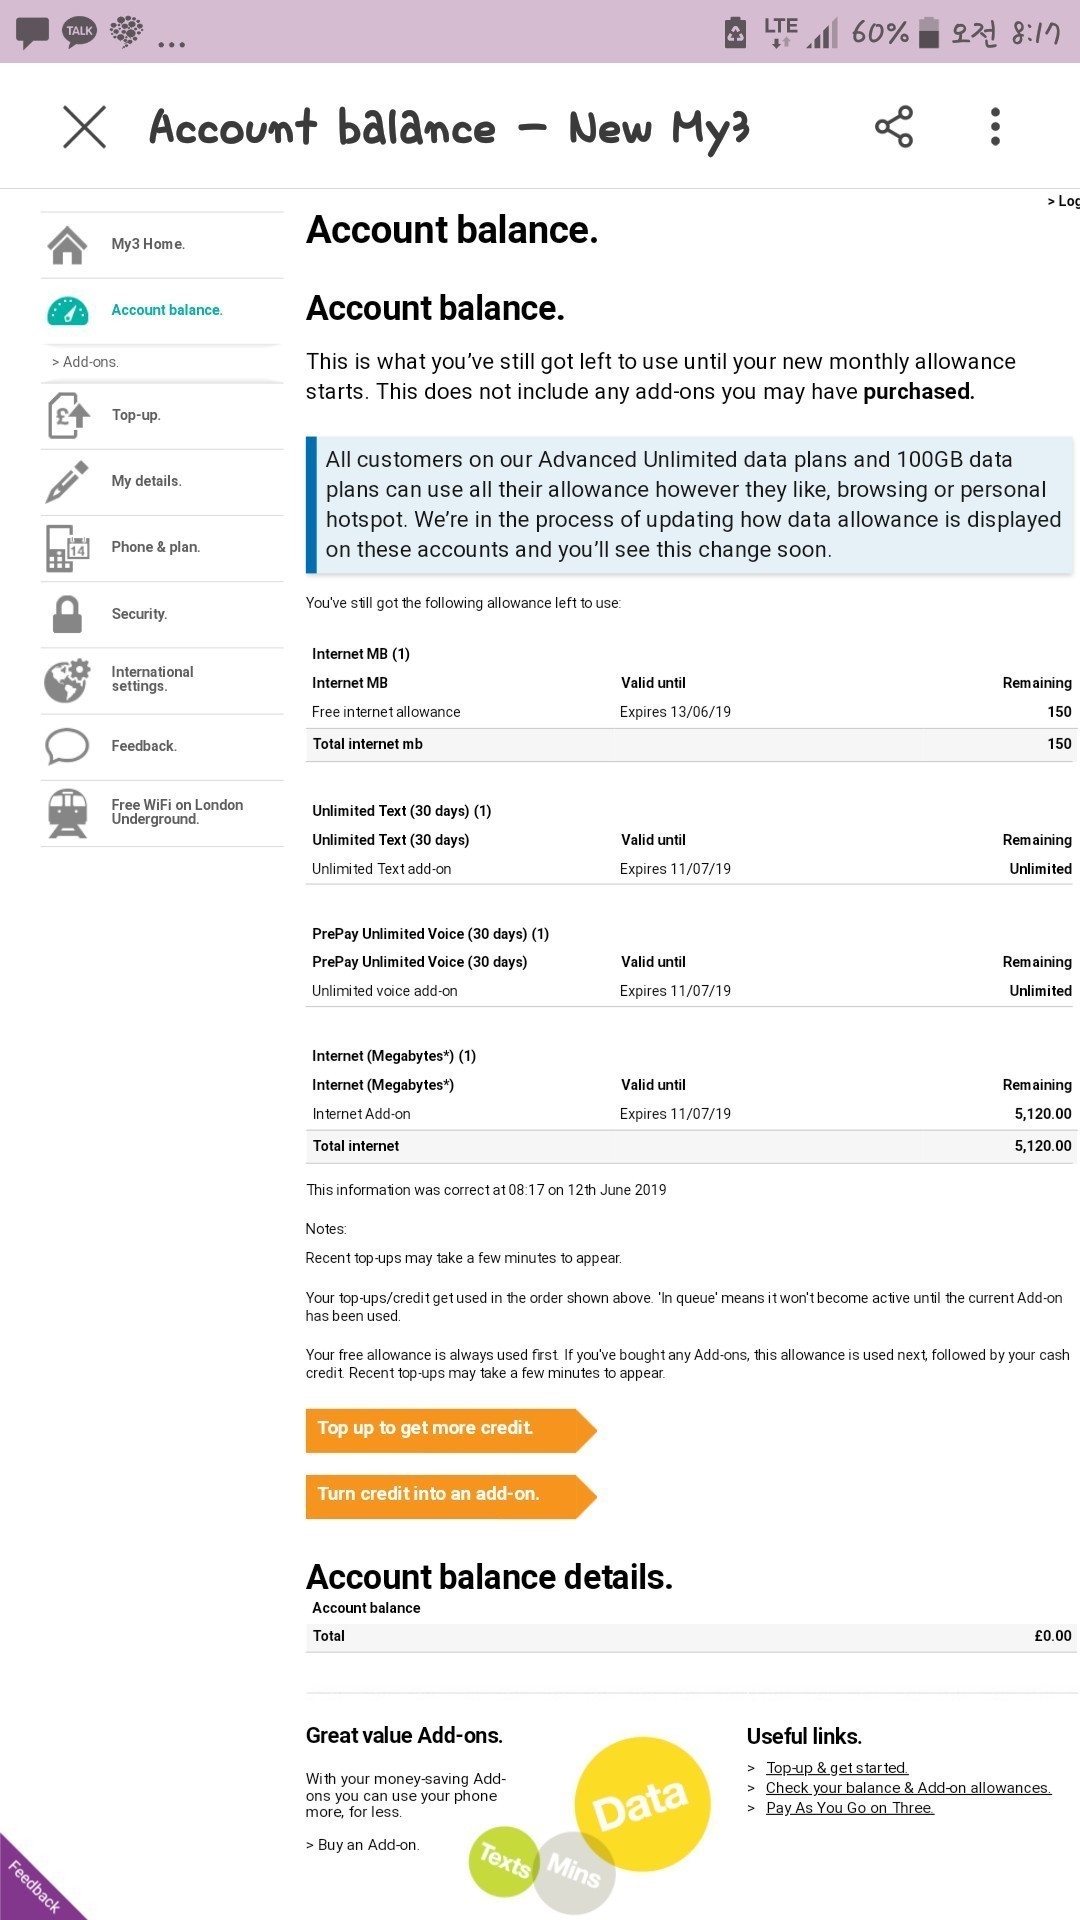Image resolution: width=1080 pixels, height=1920 pixels.
Task: Tap the share icon in header
Action: tap(893, 127)
